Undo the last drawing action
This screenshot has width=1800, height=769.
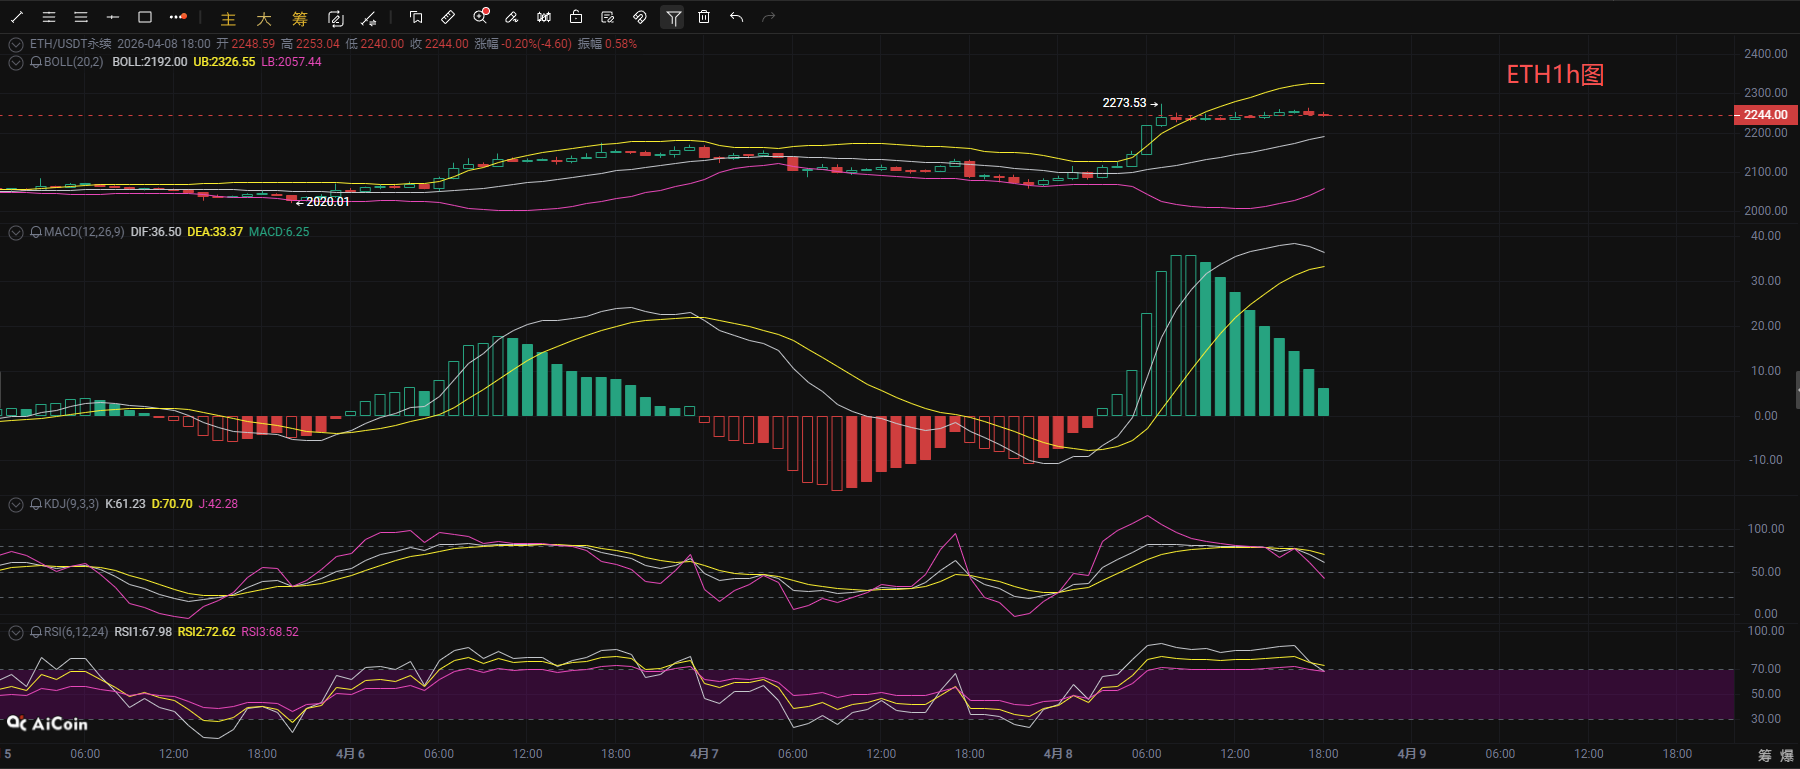coord(736,17)
